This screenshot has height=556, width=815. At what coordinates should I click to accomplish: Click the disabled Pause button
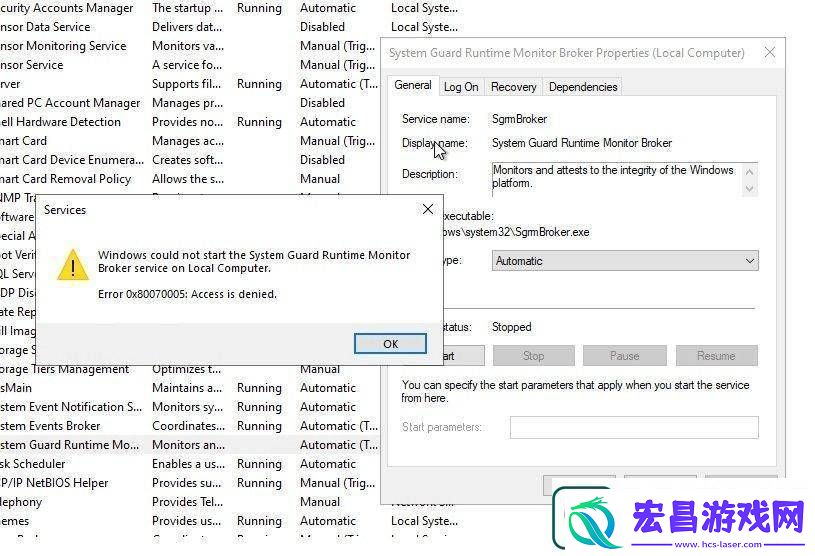tap(625, 356)
